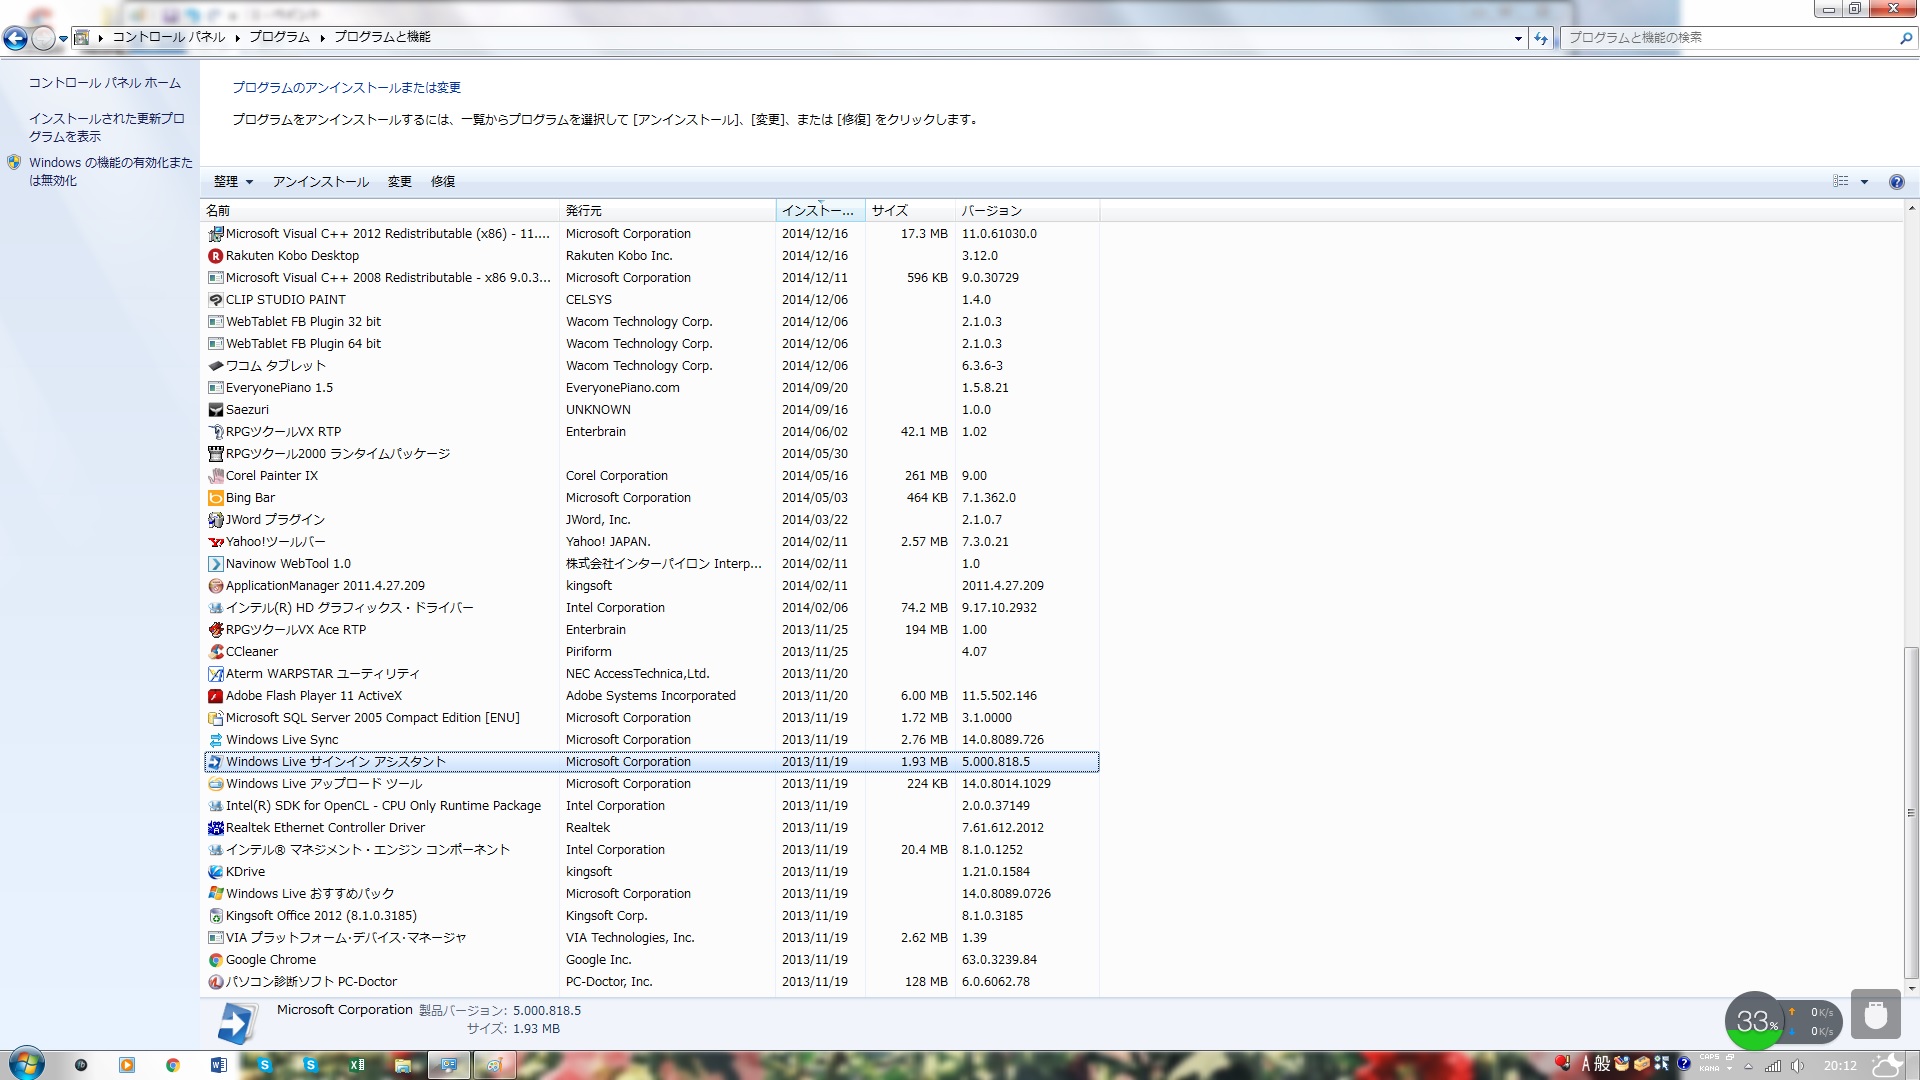The image size is (1920, 1080).
Task: Click アンインストール in the toolbar
Action: pyautogui.click(x=321, y=182)
